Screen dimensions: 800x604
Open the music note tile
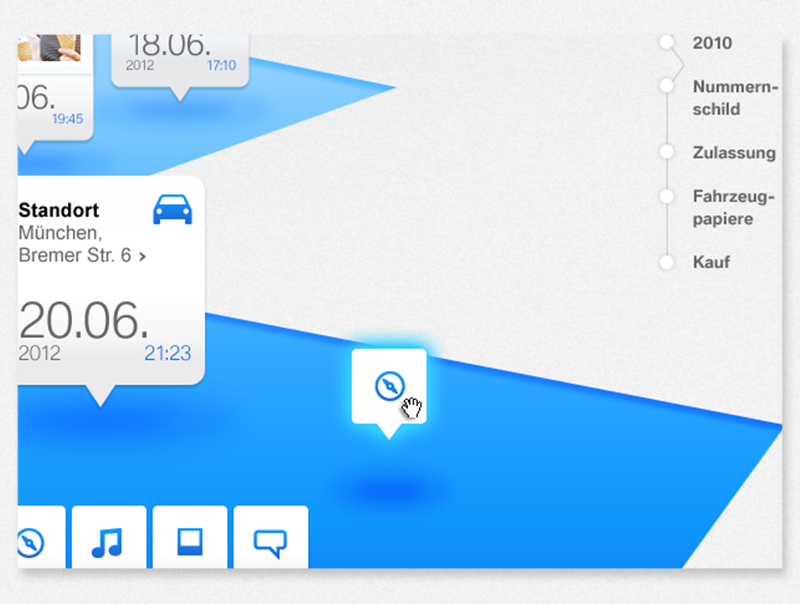point(107,541)
